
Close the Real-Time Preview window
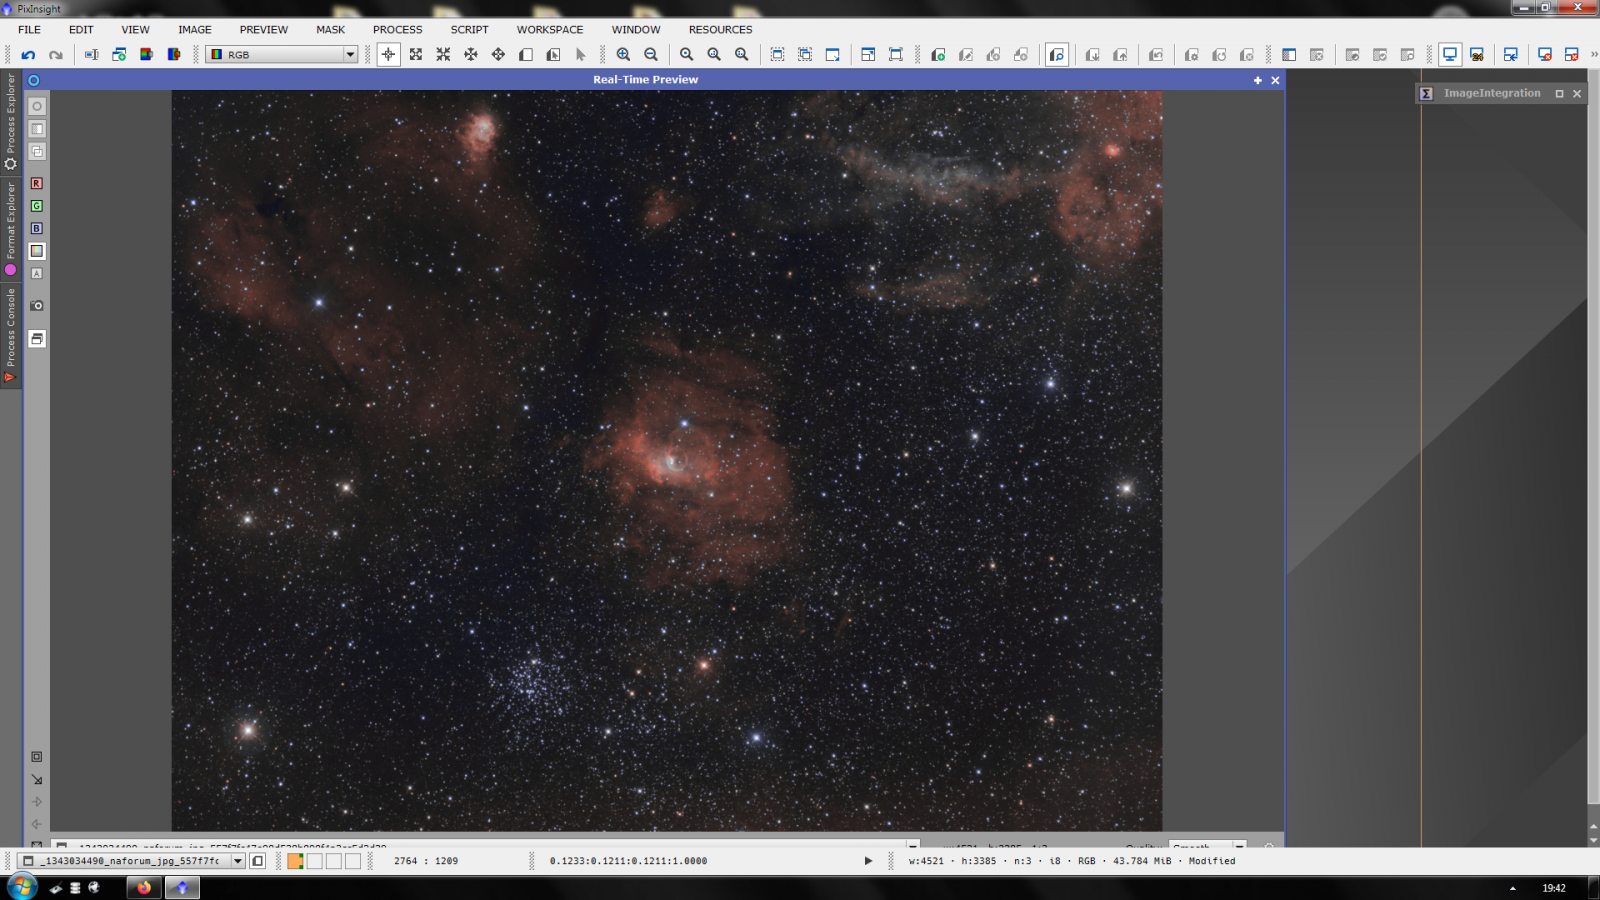click(1275, 80)
